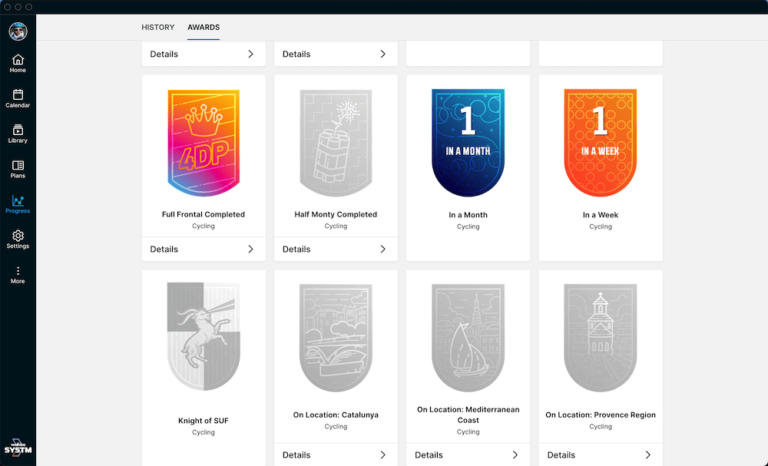The image size is (768, 466).
Task: Click the Half Monty Completed dynamite badge
Action: pos(336,143)
